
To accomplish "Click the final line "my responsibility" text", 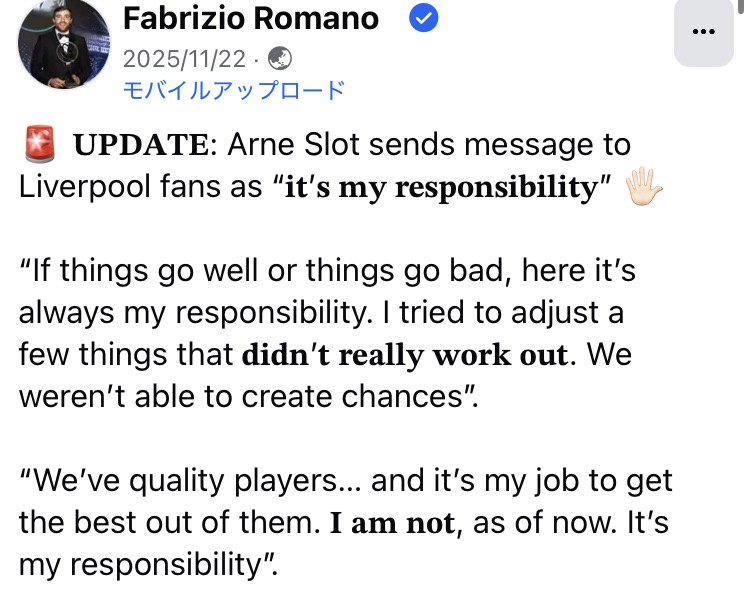I will 147,566.
